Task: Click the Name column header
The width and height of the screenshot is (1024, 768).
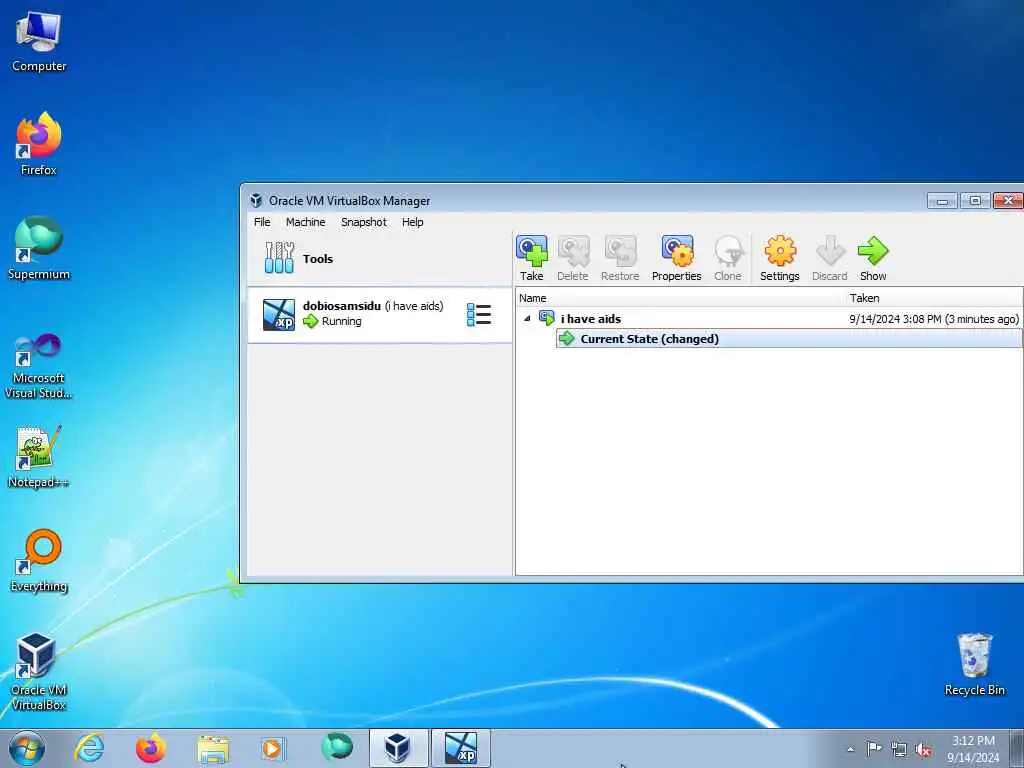Action: [x=680, y=298]
